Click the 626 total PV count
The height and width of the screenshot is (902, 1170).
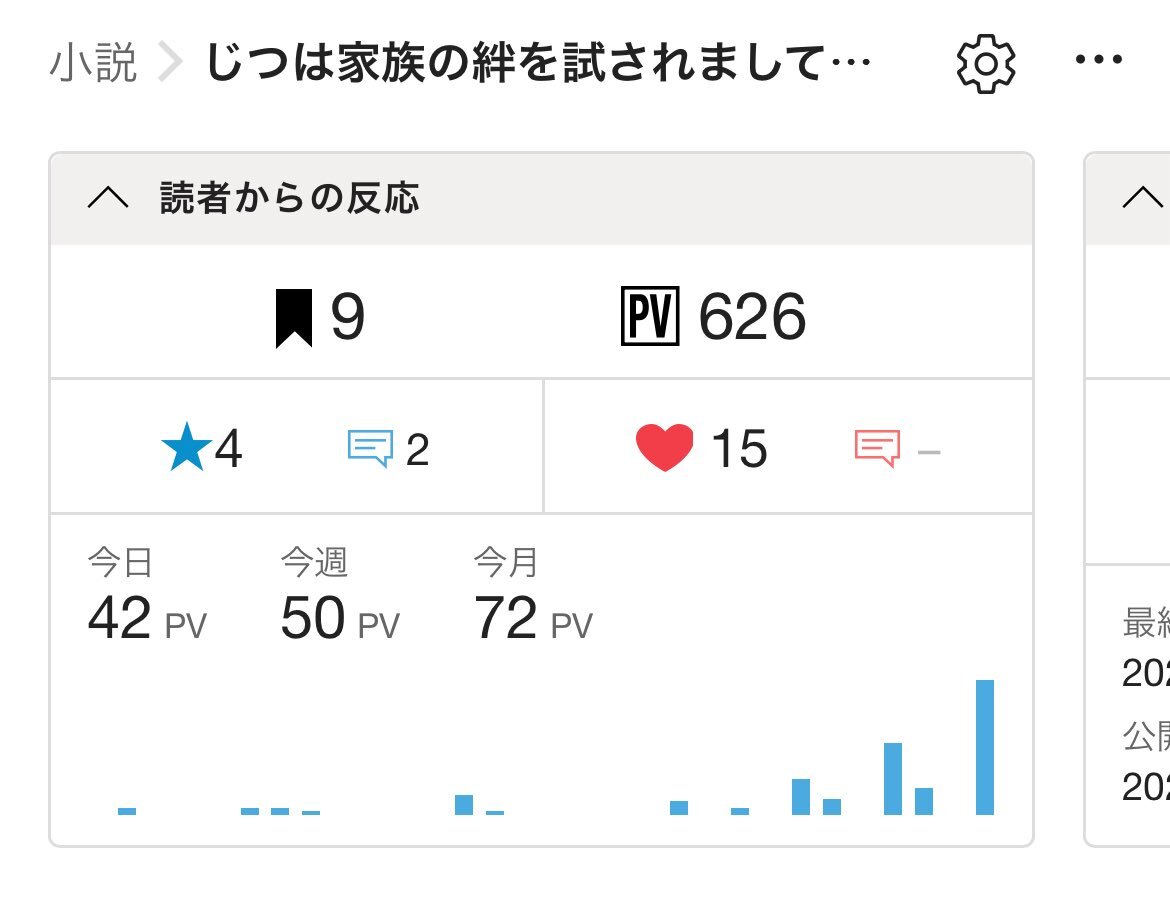(752, 317)
